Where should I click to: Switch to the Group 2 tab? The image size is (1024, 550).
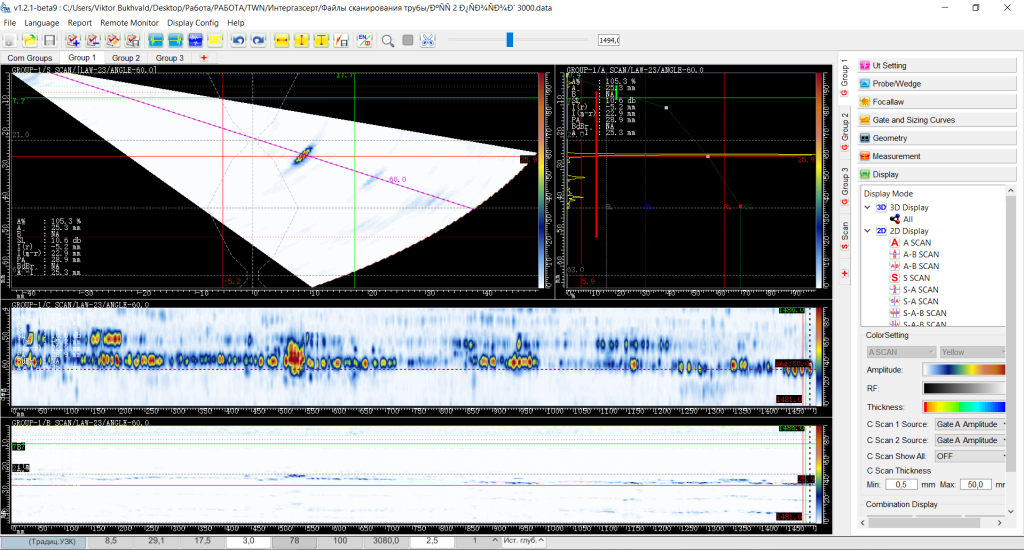point(126,58)
